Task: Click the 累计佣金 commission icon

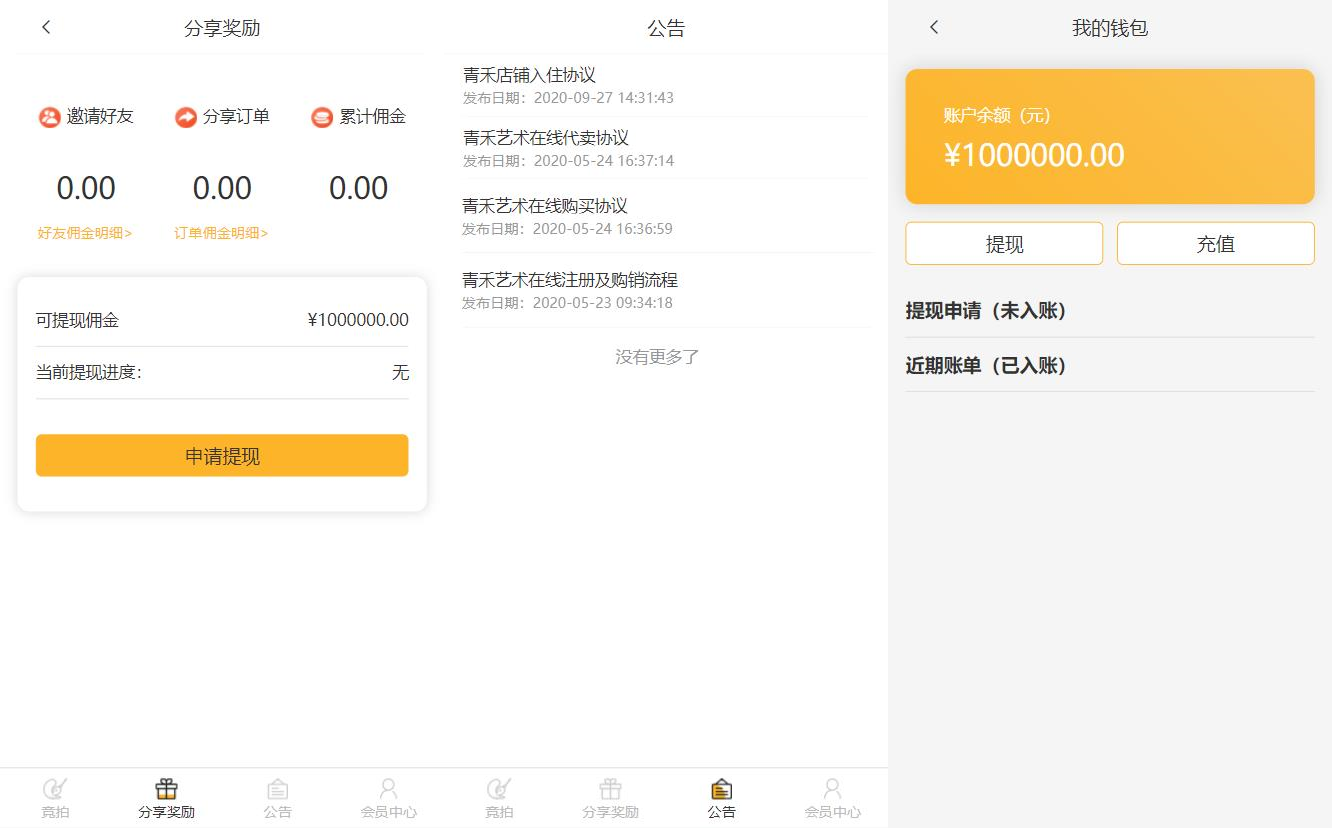Action: click(321, 116)
